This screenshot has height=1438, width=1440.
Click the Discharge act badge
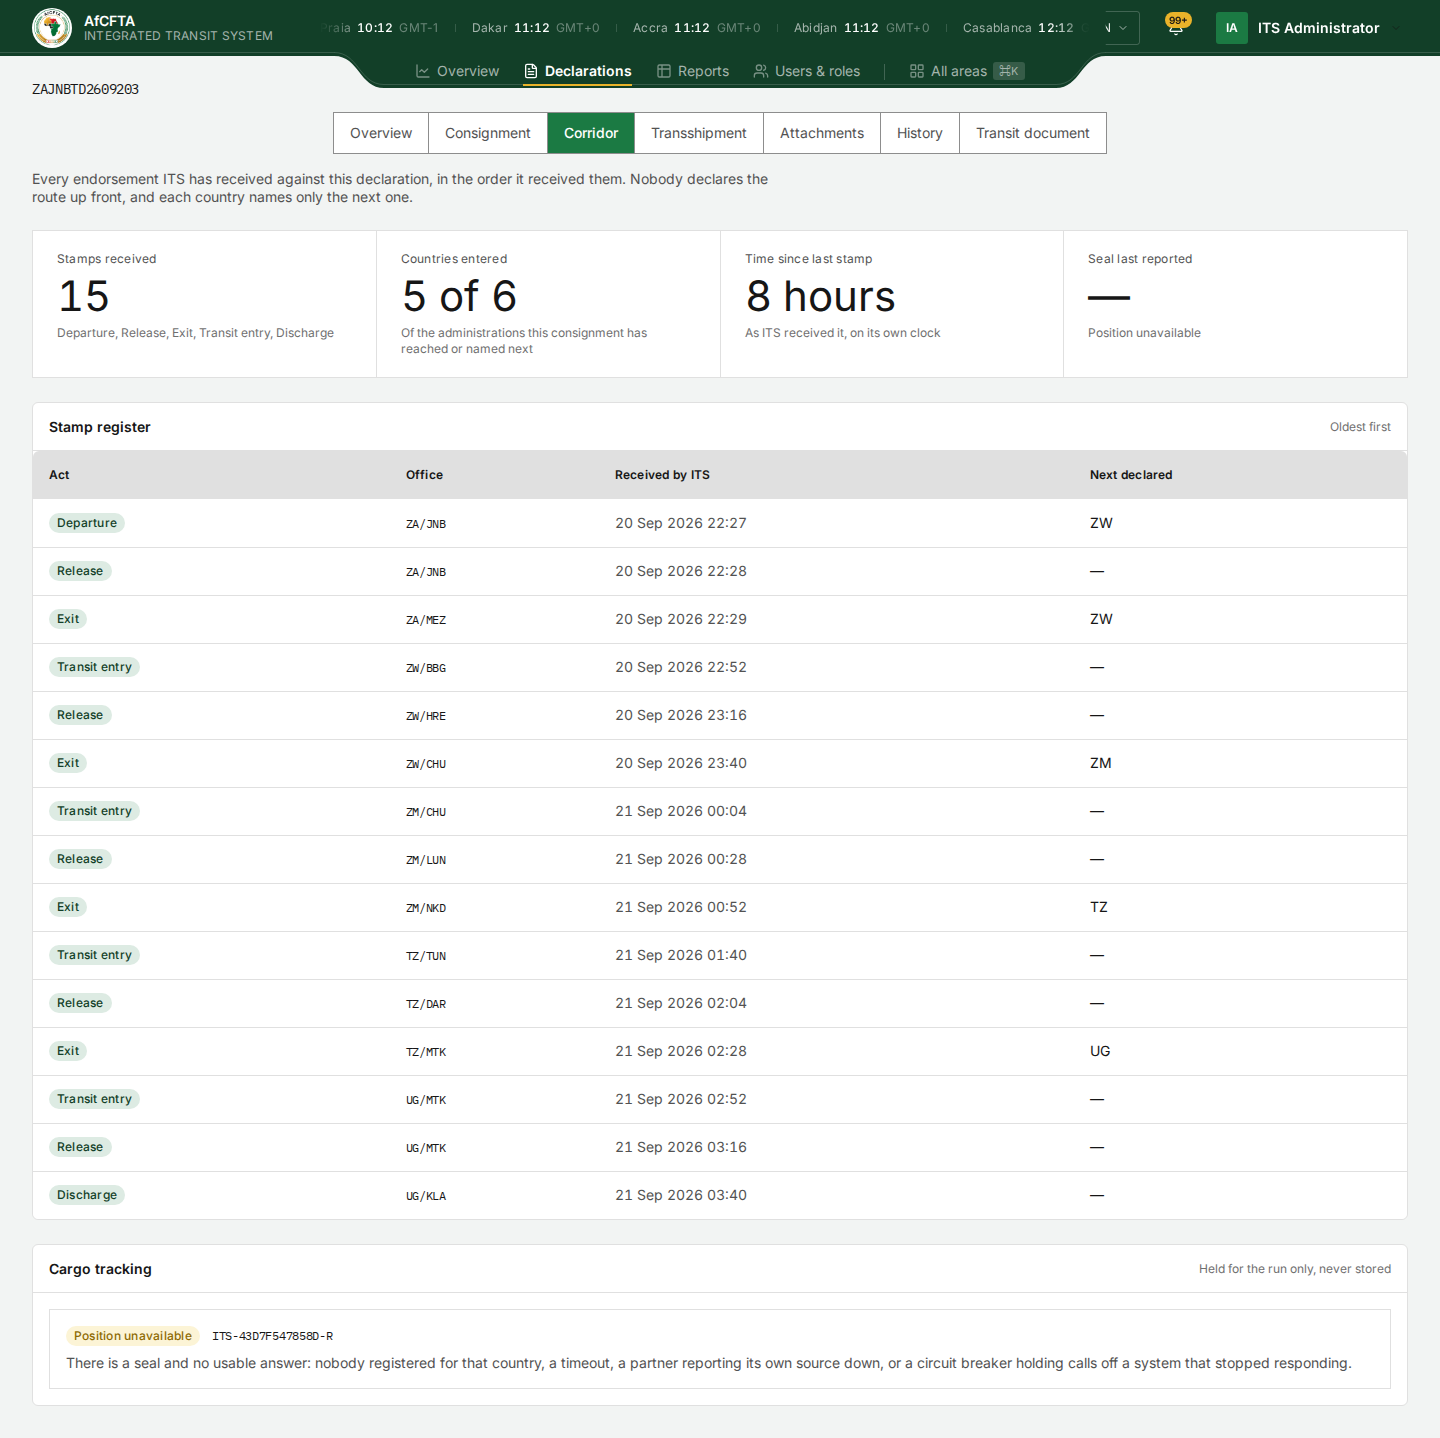(87, 1195)
